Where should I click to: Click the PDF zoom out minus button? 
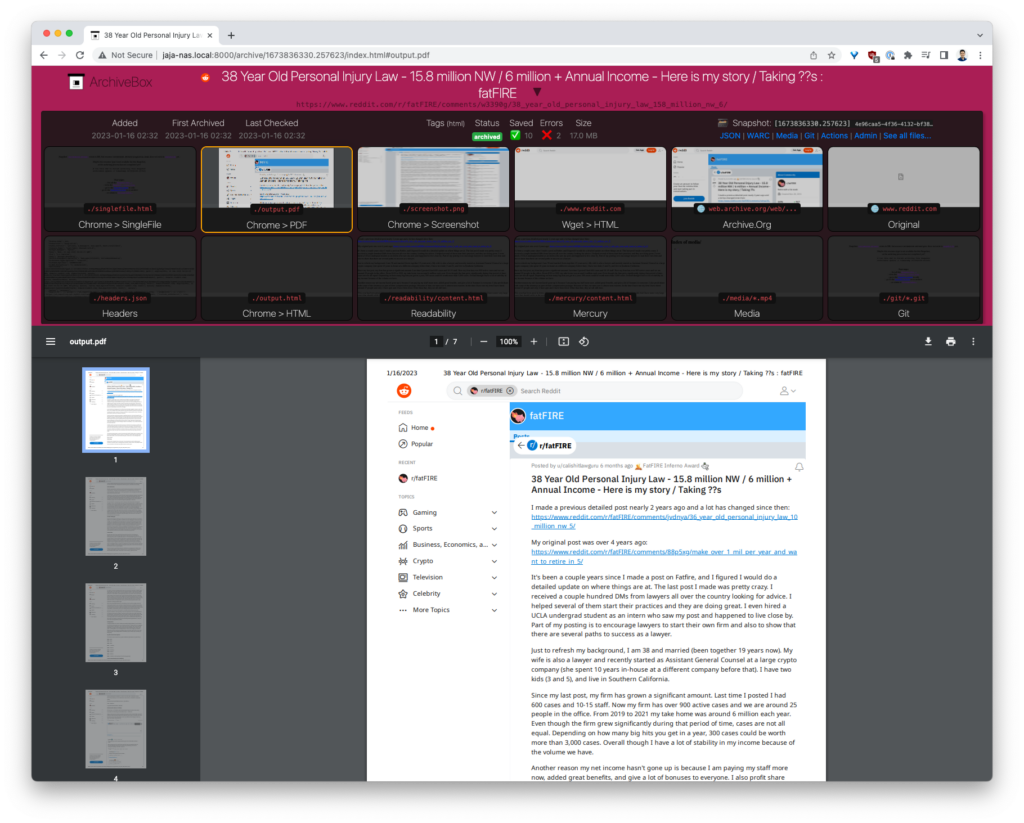click(484, 341)
